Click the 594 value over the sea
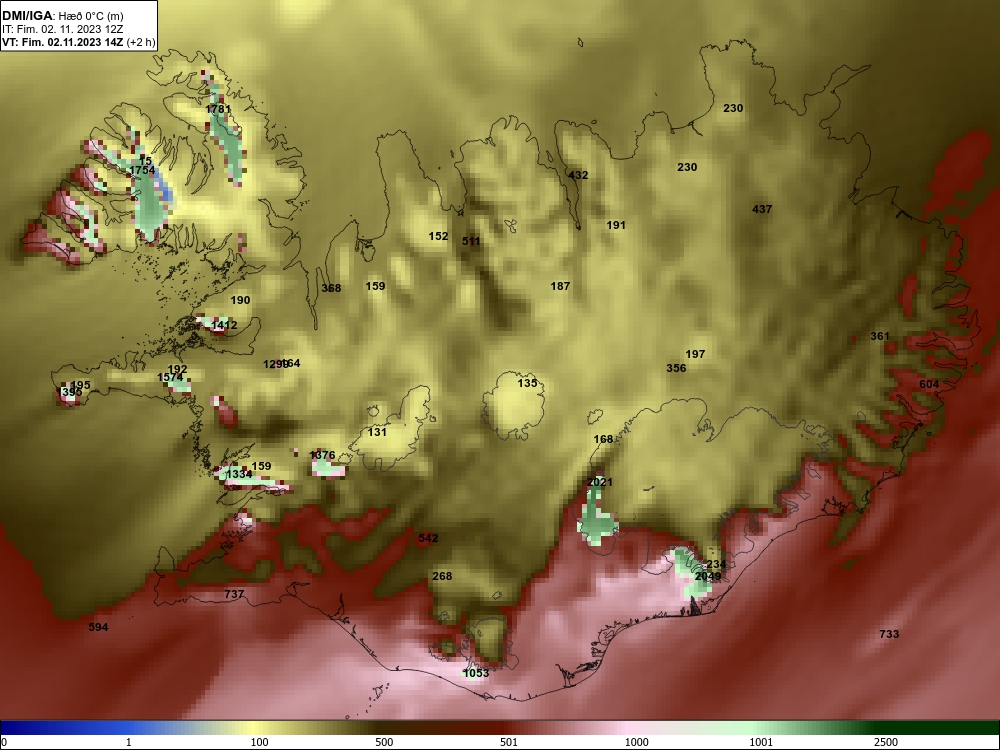The width and height of the screenshot is (1000, 750). [x=98, y=628]
